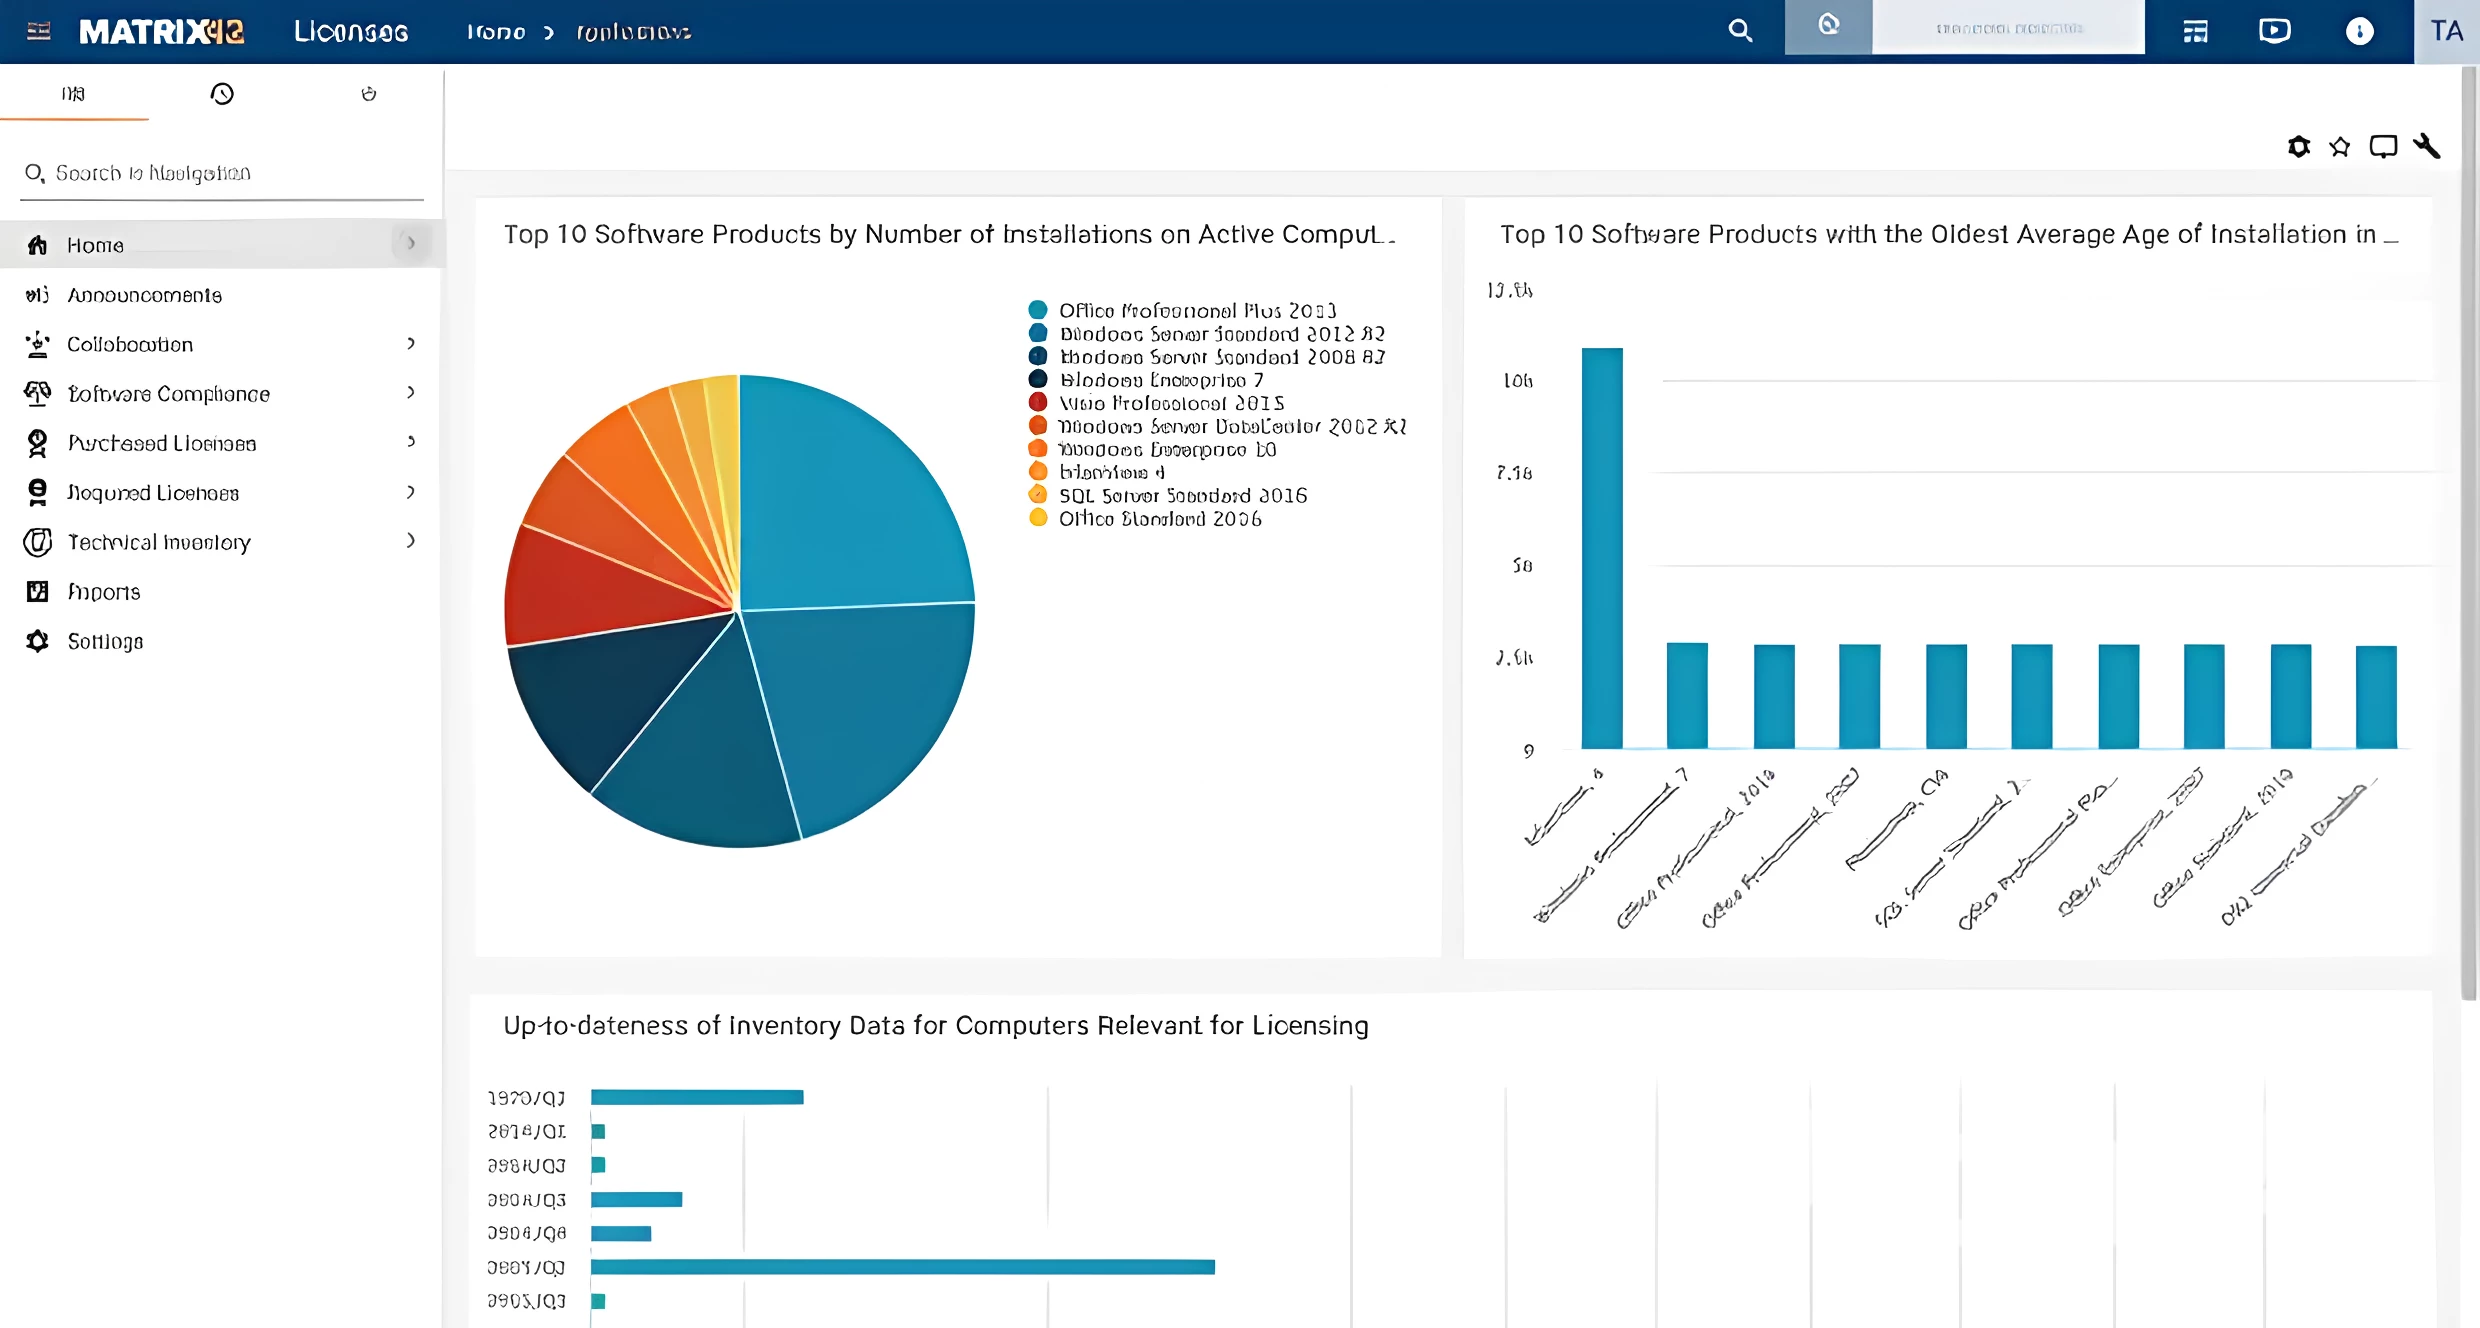This screenshot has width=2480, height=1328.
Task: Open the Announcements section in the sidebar
Action: point(145,294)
